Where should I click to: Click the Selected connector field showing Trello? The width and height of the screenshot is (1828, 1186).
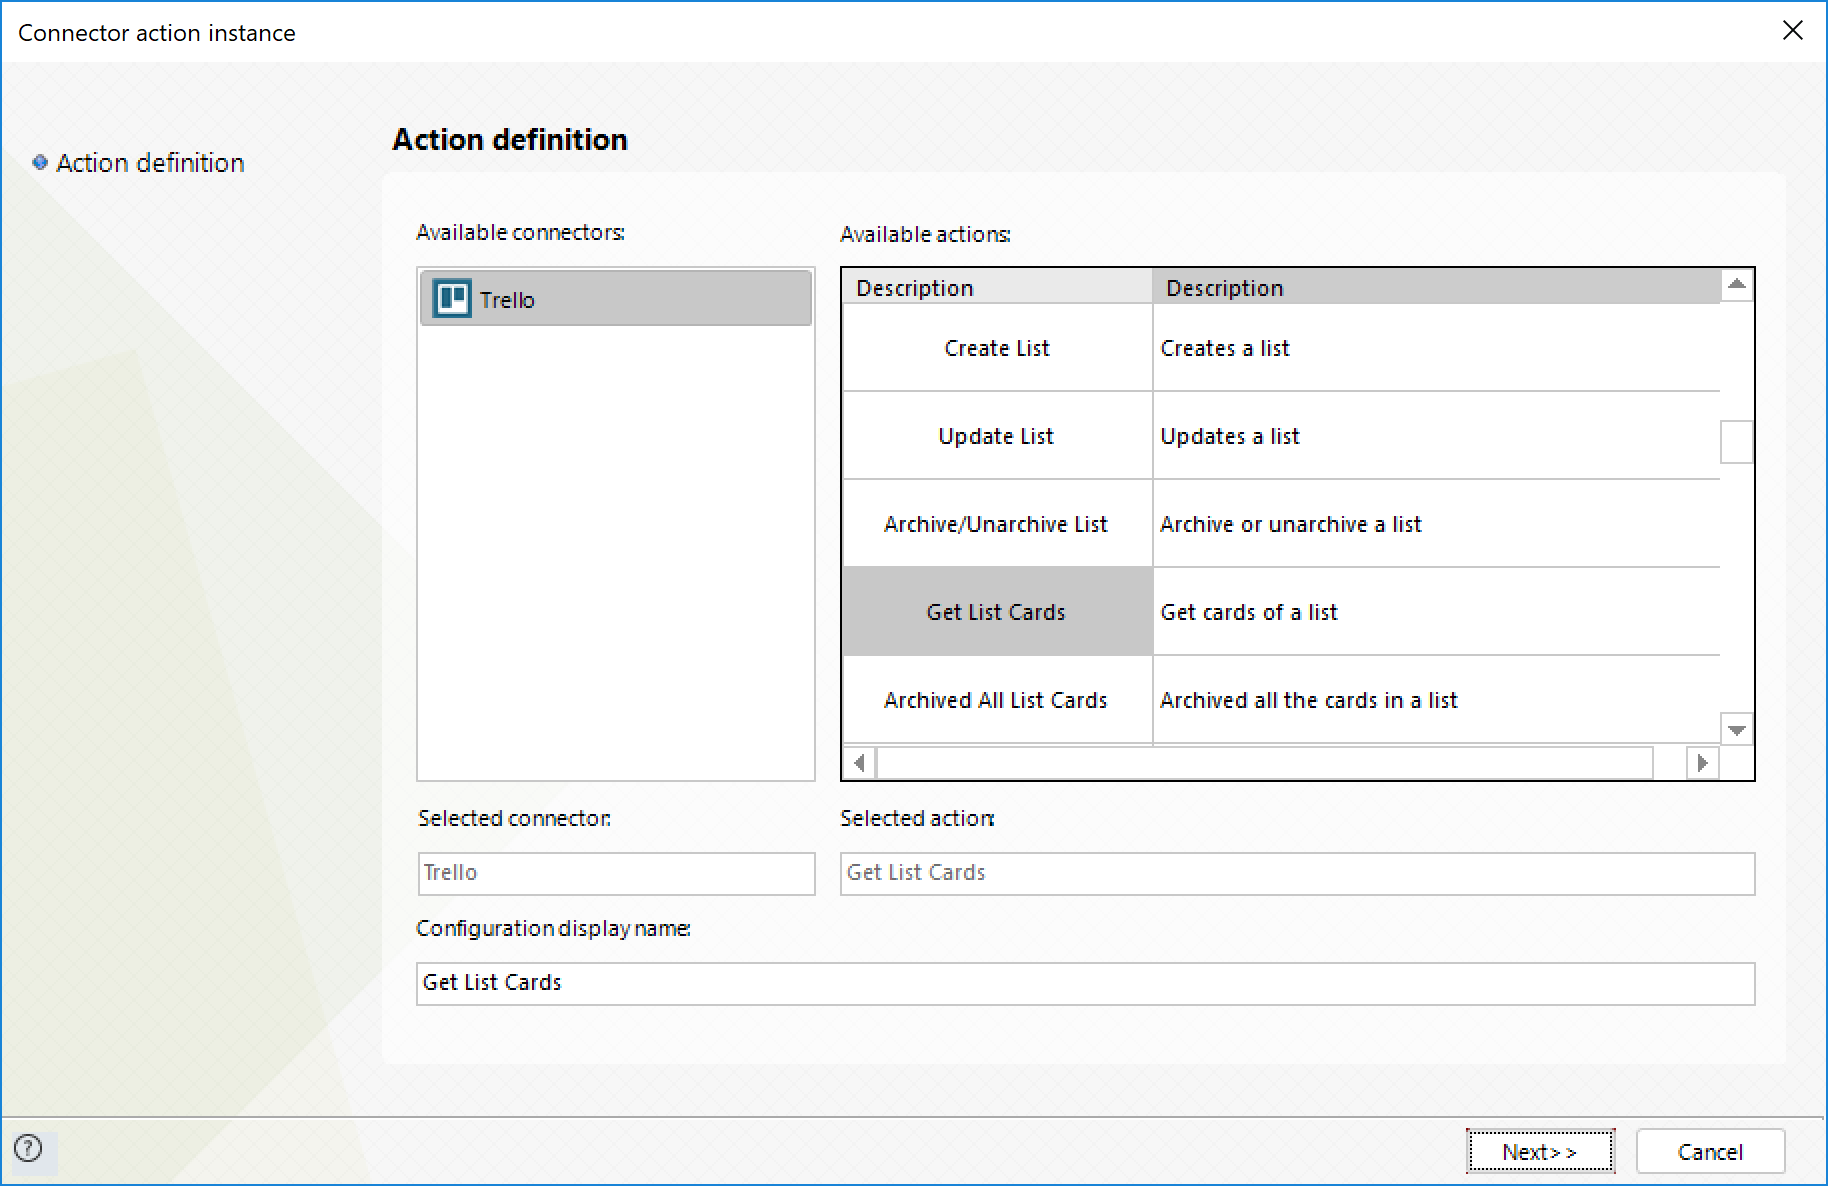pyautogui.click(x=616, y=873)
